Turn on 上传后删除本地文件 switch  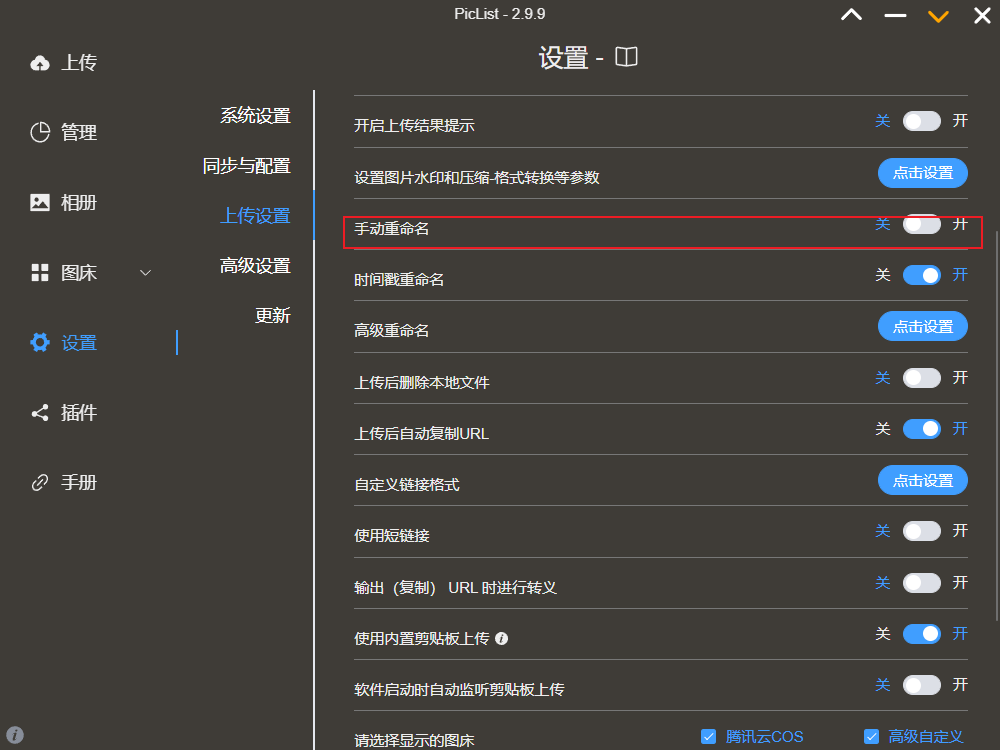921,378
